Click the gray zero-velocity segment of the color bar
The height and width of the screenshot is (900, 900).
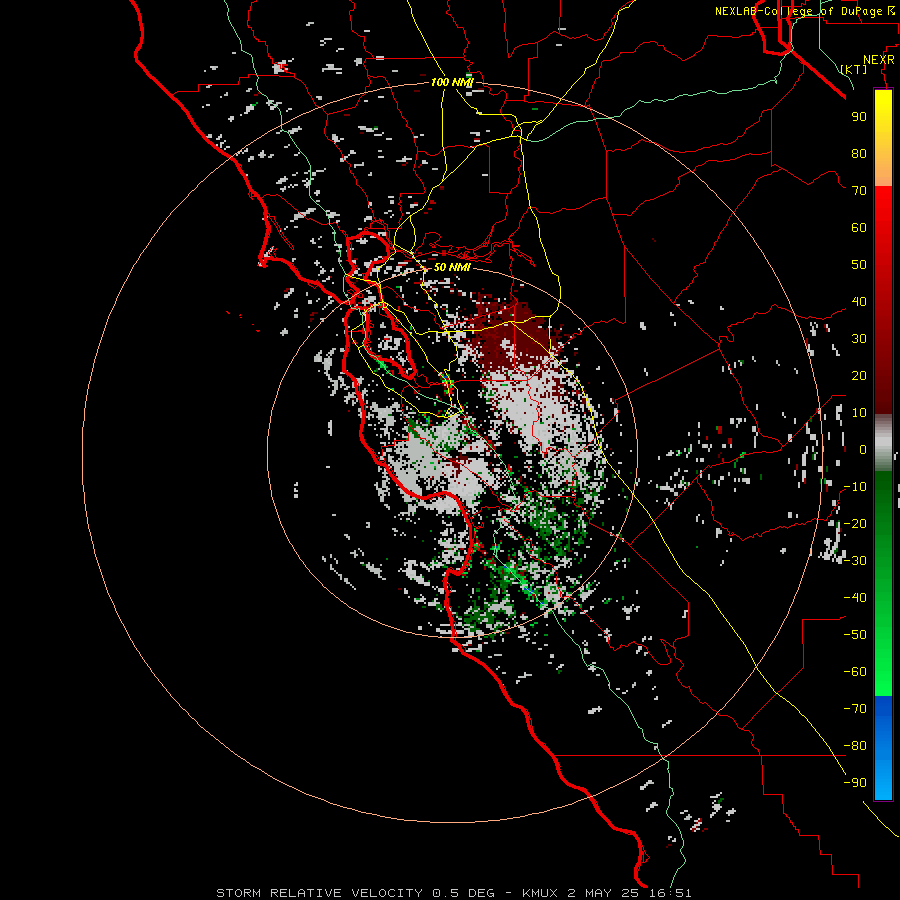point(883,442)
